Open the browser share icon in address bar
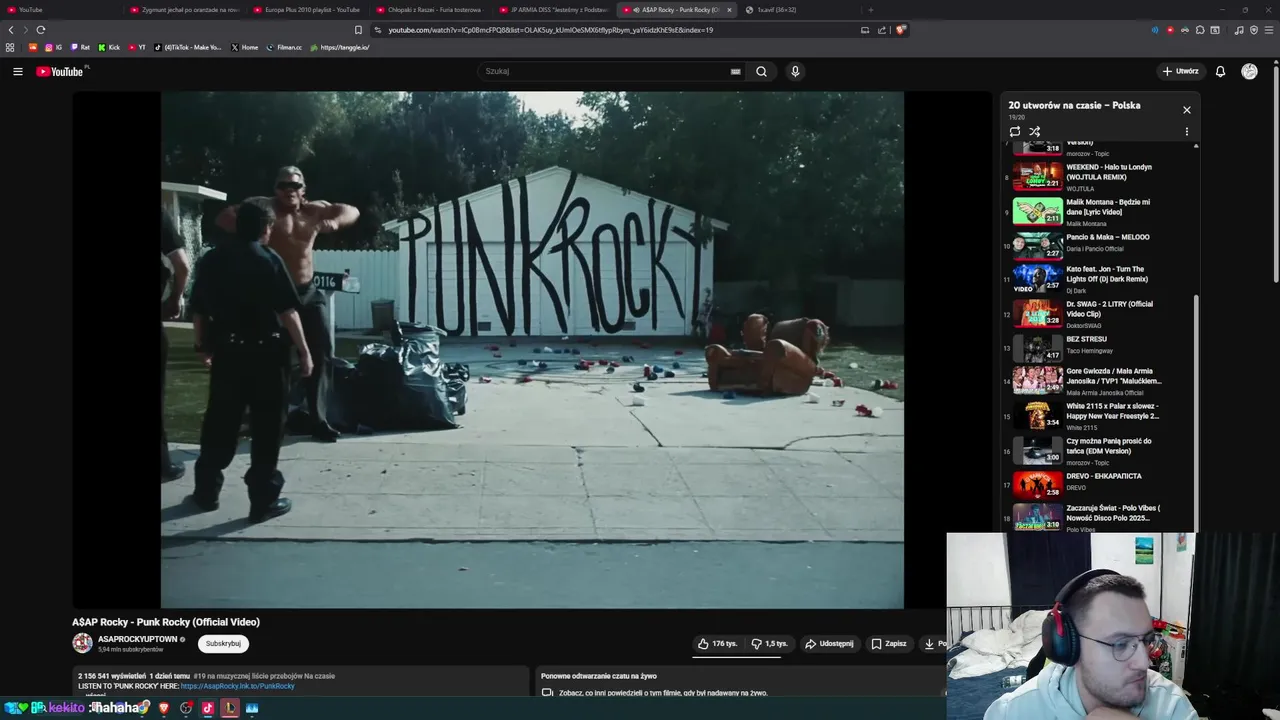The width and height of the screenshot is (1280, 720). pos(882,30)
